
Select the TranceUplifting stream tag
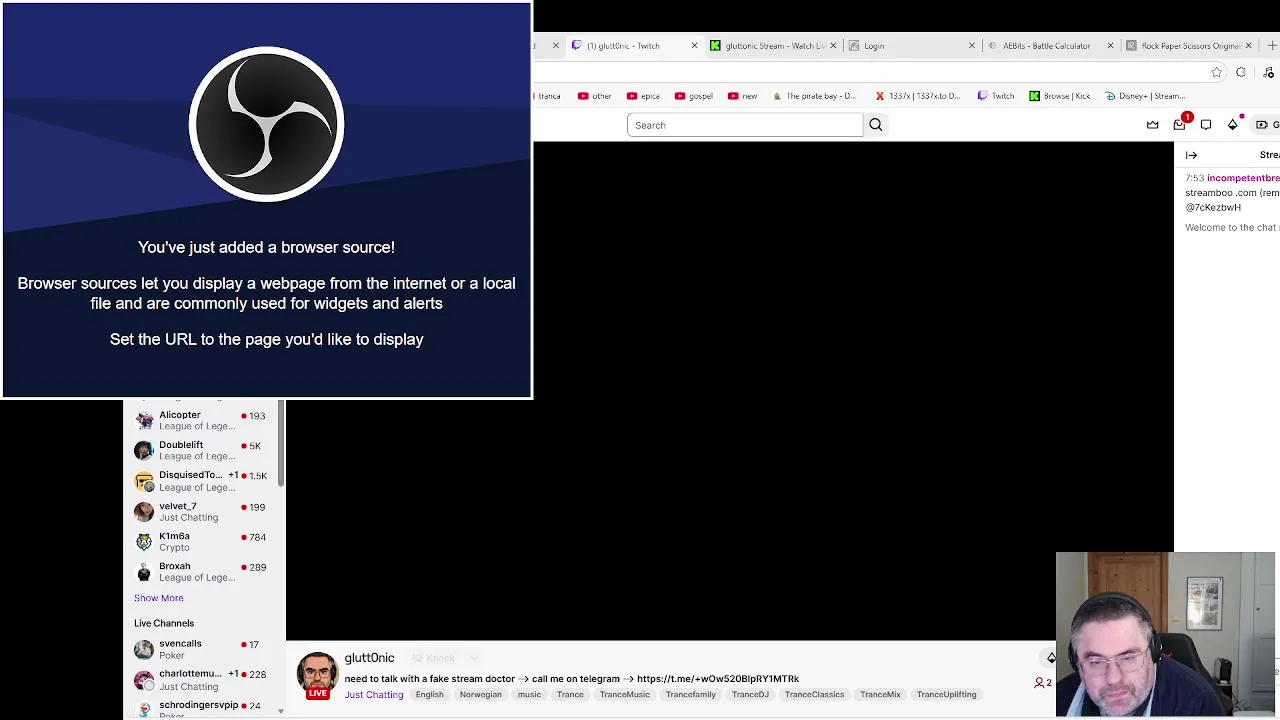pyautogui.click(x=946, y=694)
